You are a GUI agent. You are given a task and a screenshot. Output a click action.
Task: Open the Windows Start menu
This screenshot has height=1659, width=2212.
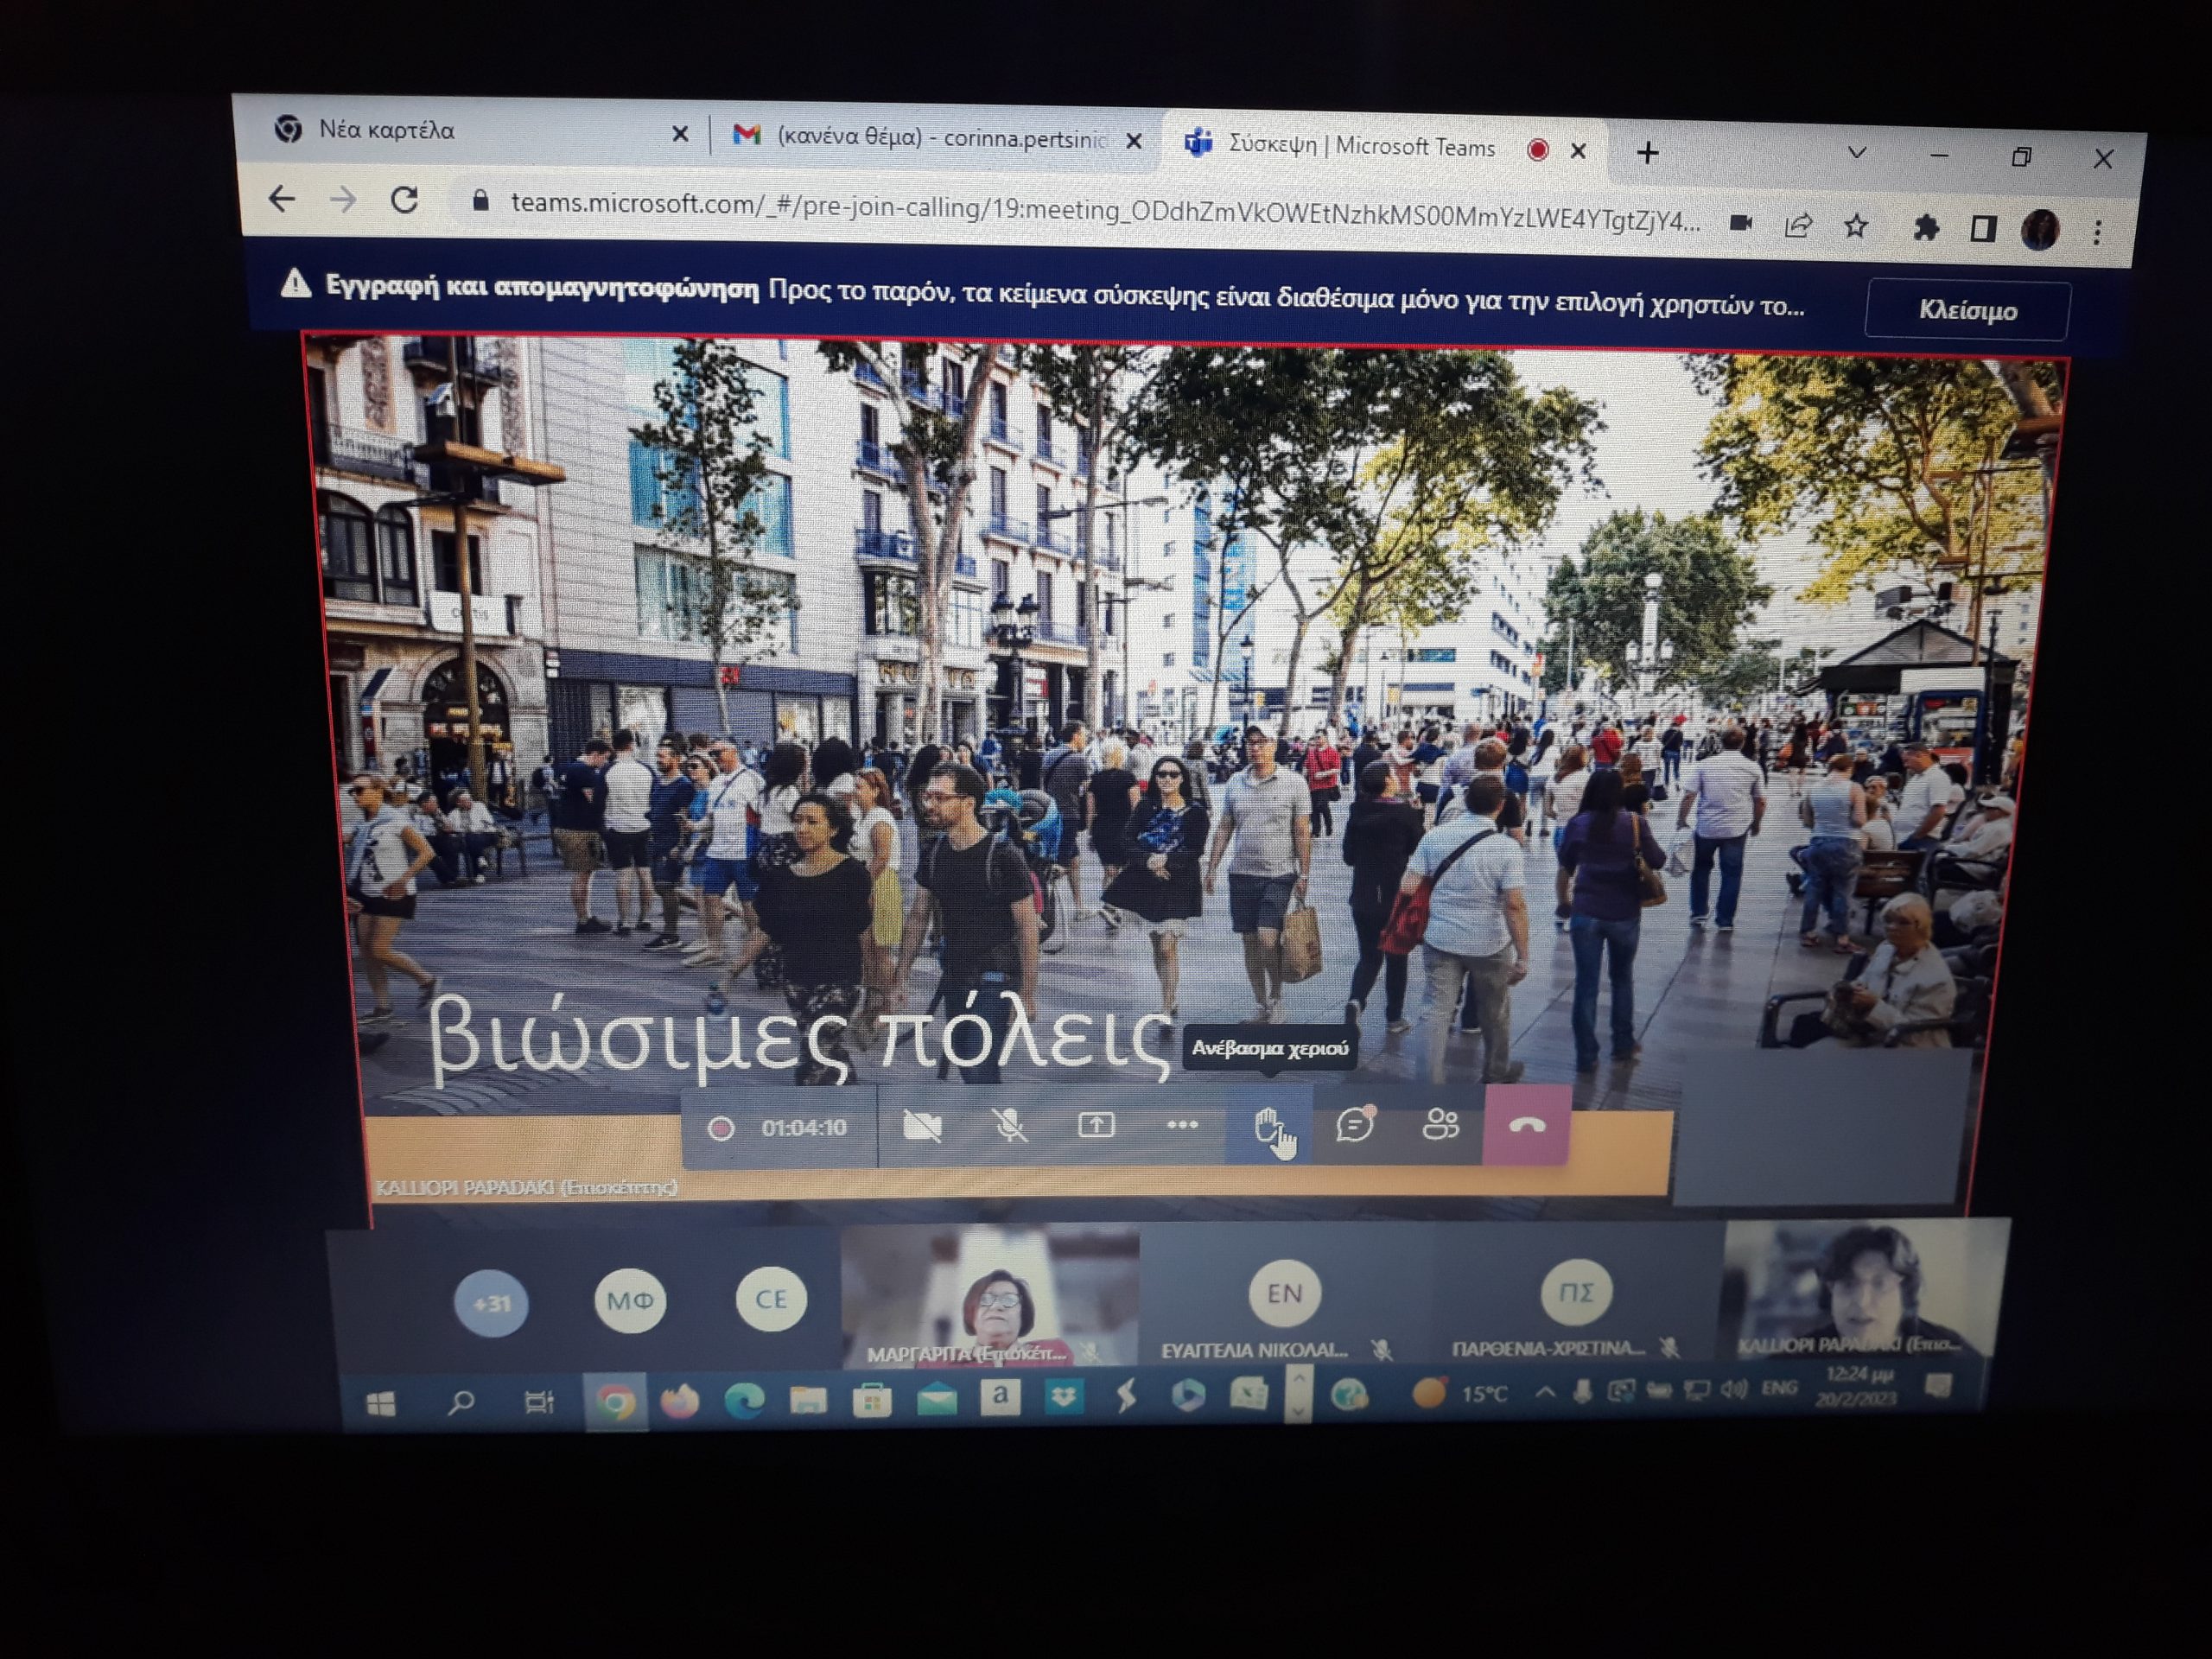pyautogui.click(x=381, y=1404)
